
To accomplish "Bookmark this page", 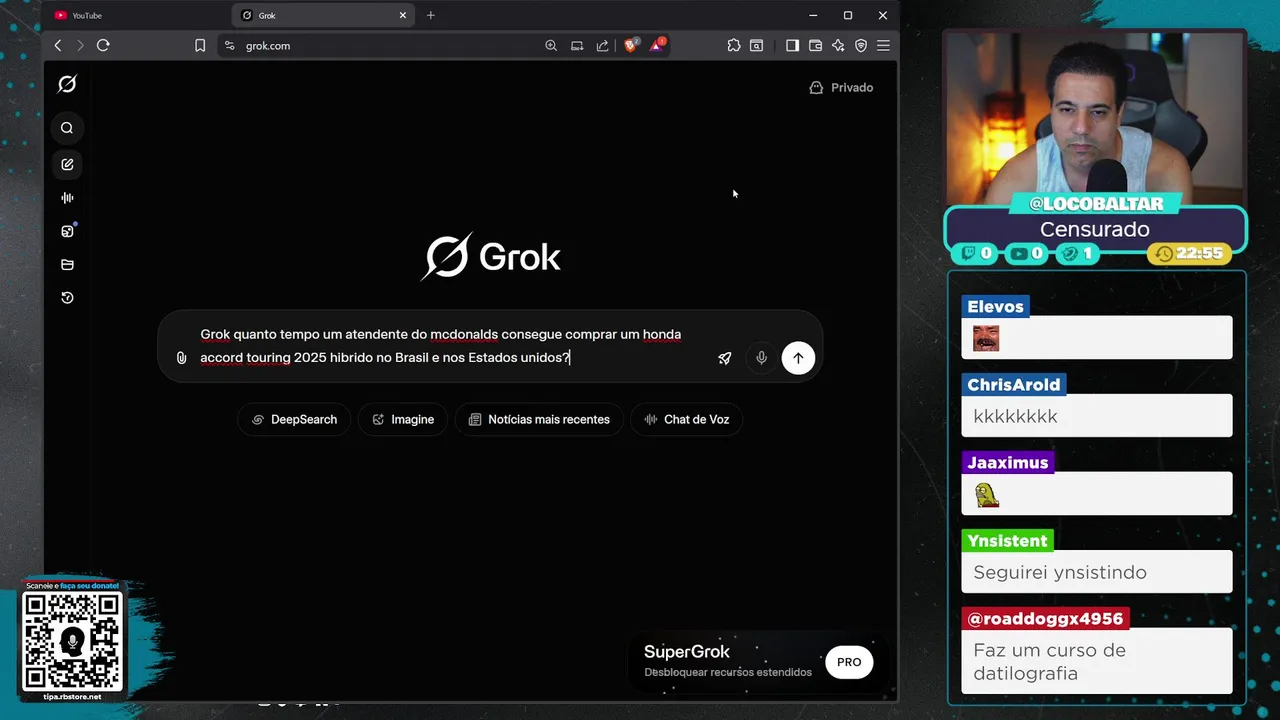I will (x=200, y=45).
